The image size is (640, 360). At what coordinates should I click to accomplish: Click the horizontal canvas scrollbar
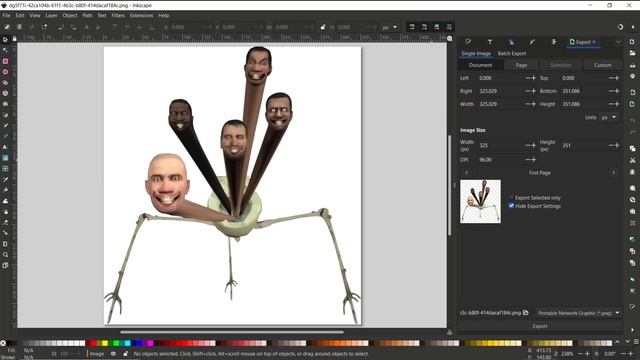(231, 332)
